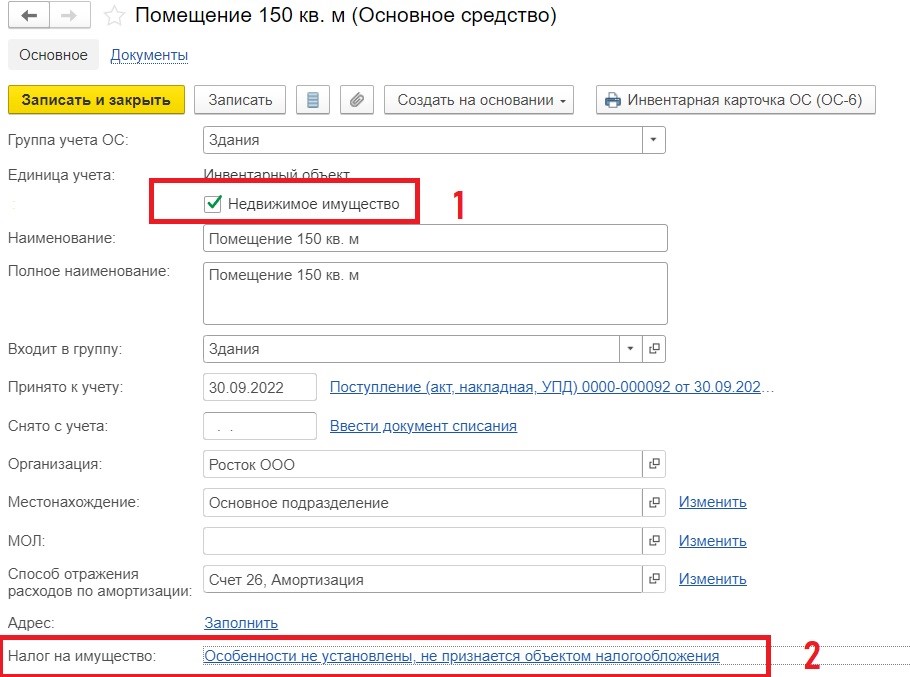Focus the Снято с учета date field
The height and width of the screenshot is (677, 910).
(260, 426)
